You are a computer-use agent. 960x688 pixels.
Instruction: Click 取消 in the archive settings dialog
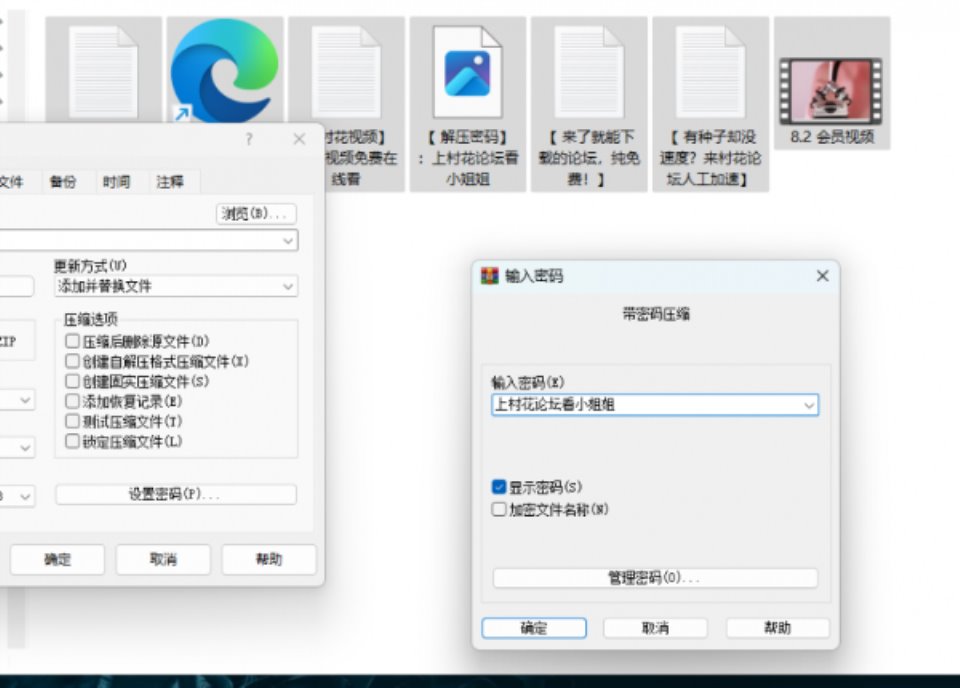163,559
